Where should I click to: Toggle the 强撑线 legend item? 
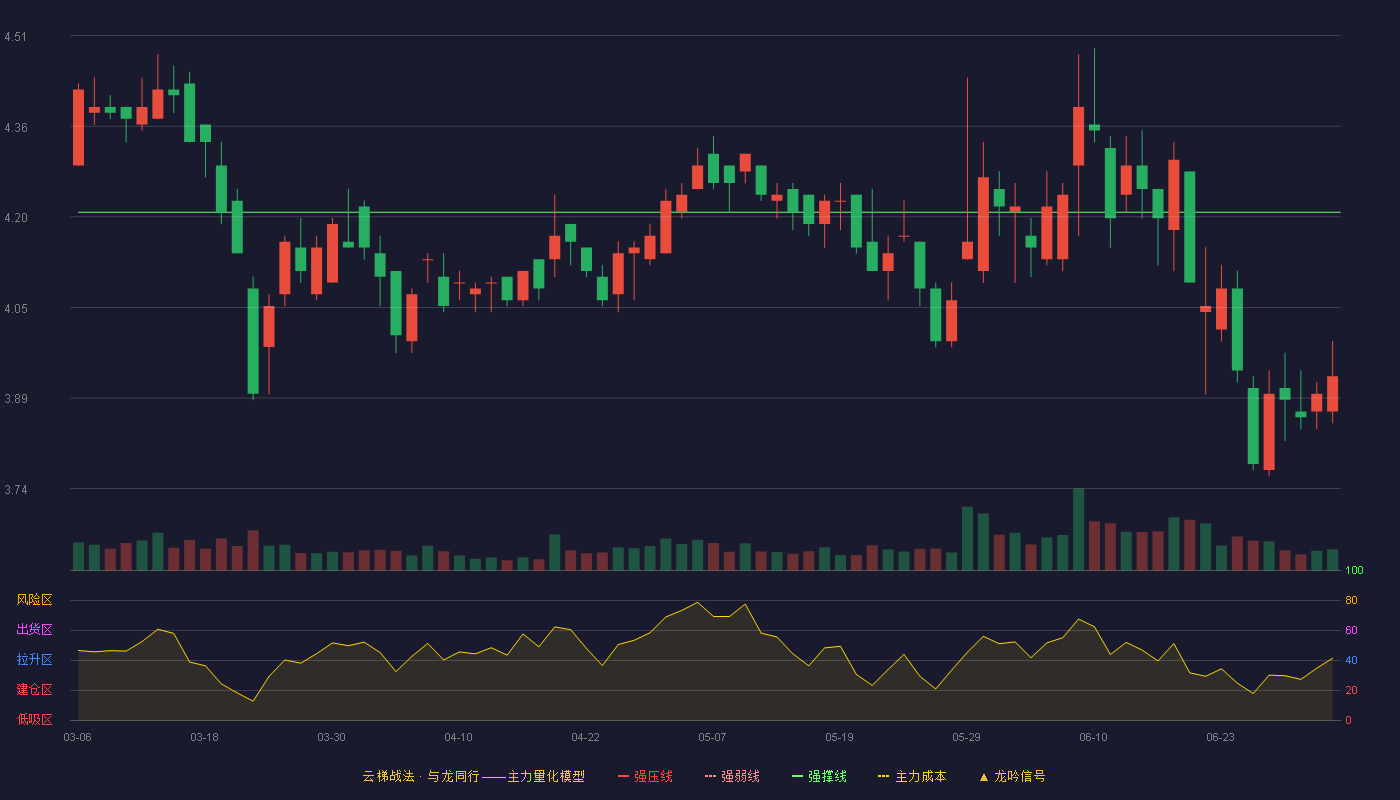pos(819,776)
